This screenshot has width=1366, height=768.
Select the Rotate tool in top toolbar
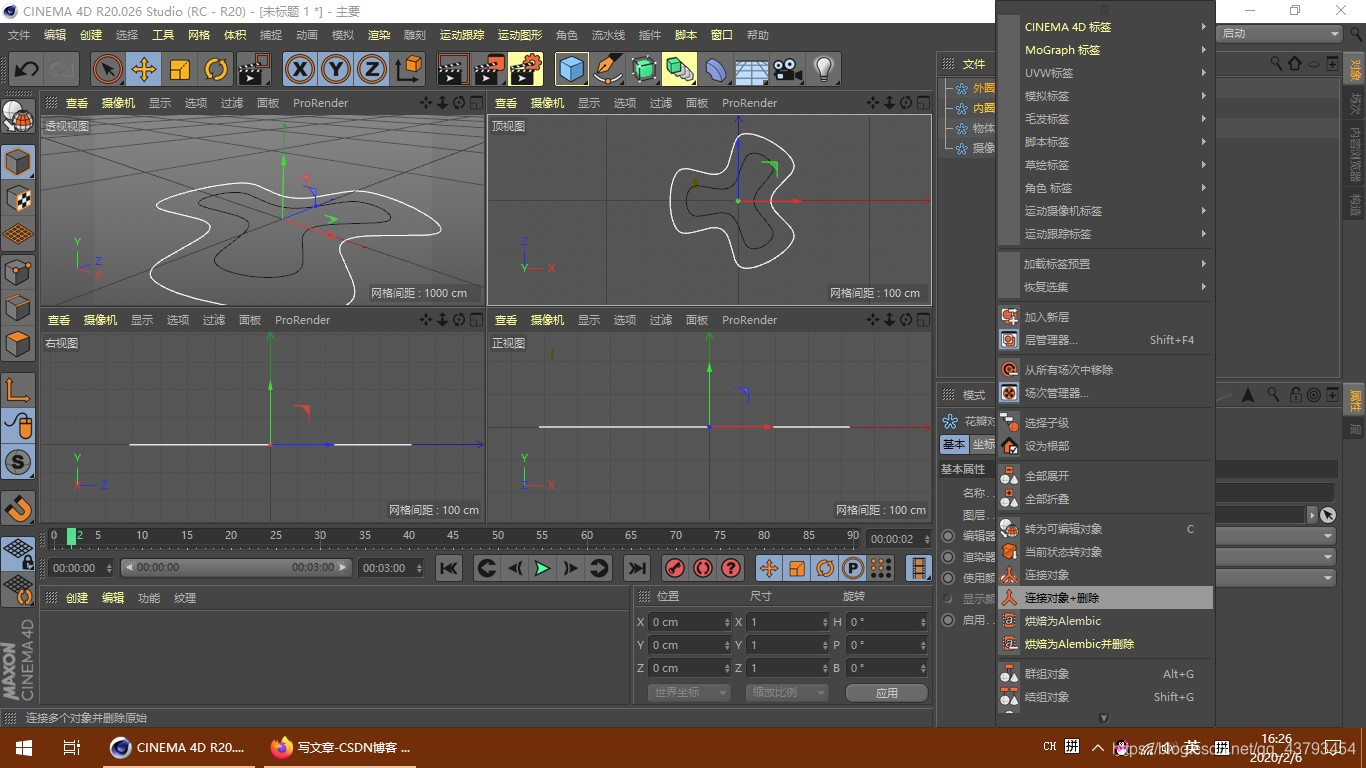[216, 69]
